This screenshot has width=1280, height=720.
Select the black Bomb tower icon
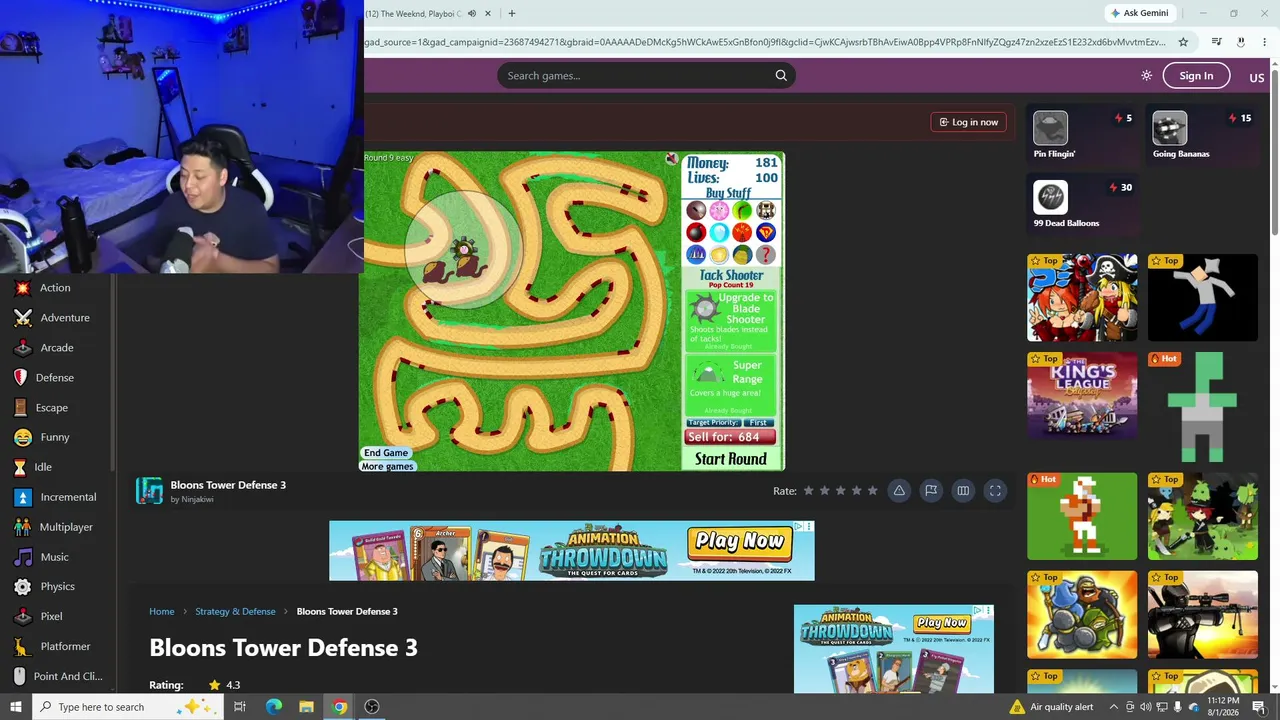[696, 232]
